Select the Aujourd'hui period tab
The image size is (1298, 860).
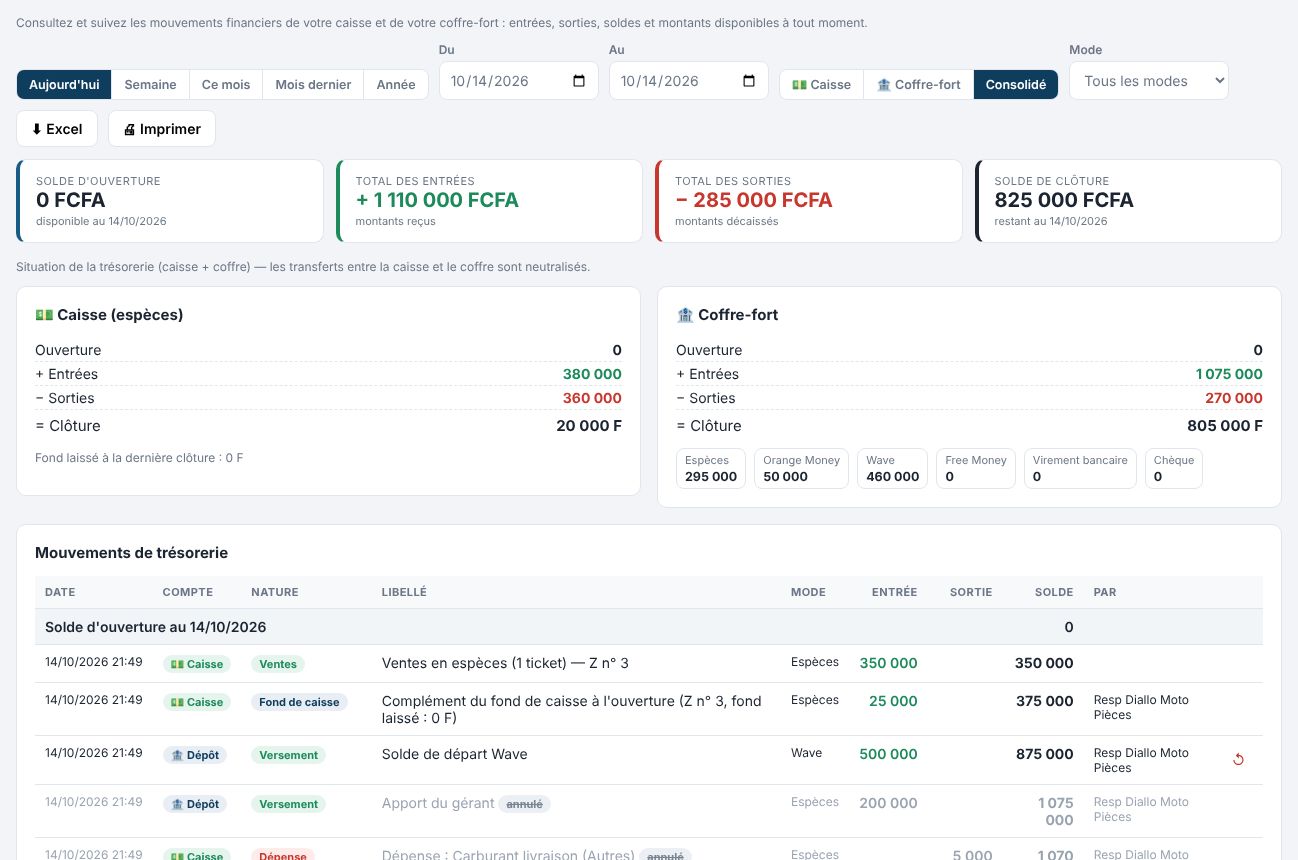click(x=64, y=84)
